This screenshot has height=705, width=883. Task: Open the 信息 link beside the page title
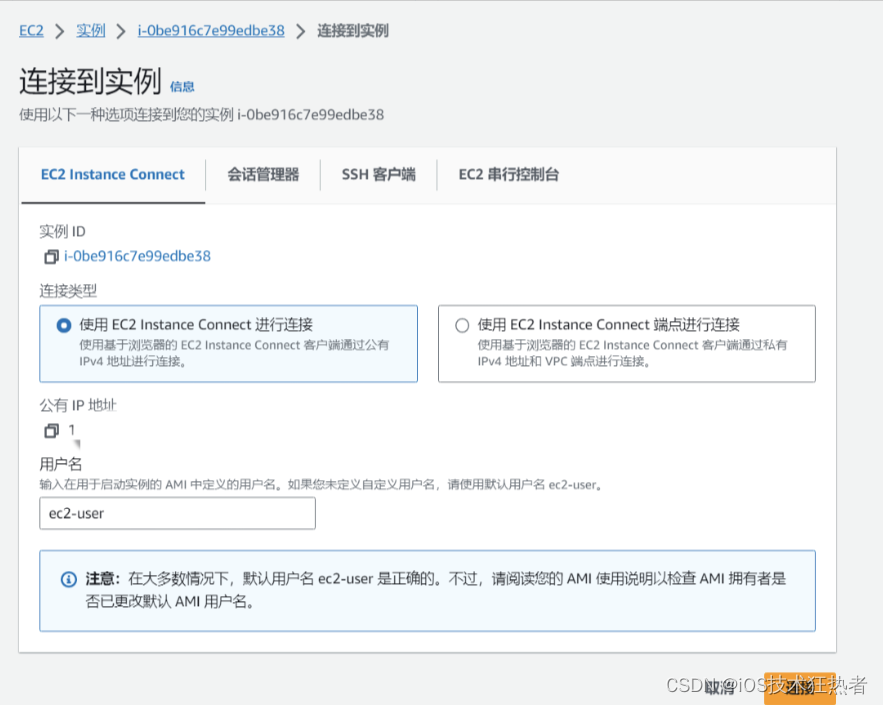(183, 88)
